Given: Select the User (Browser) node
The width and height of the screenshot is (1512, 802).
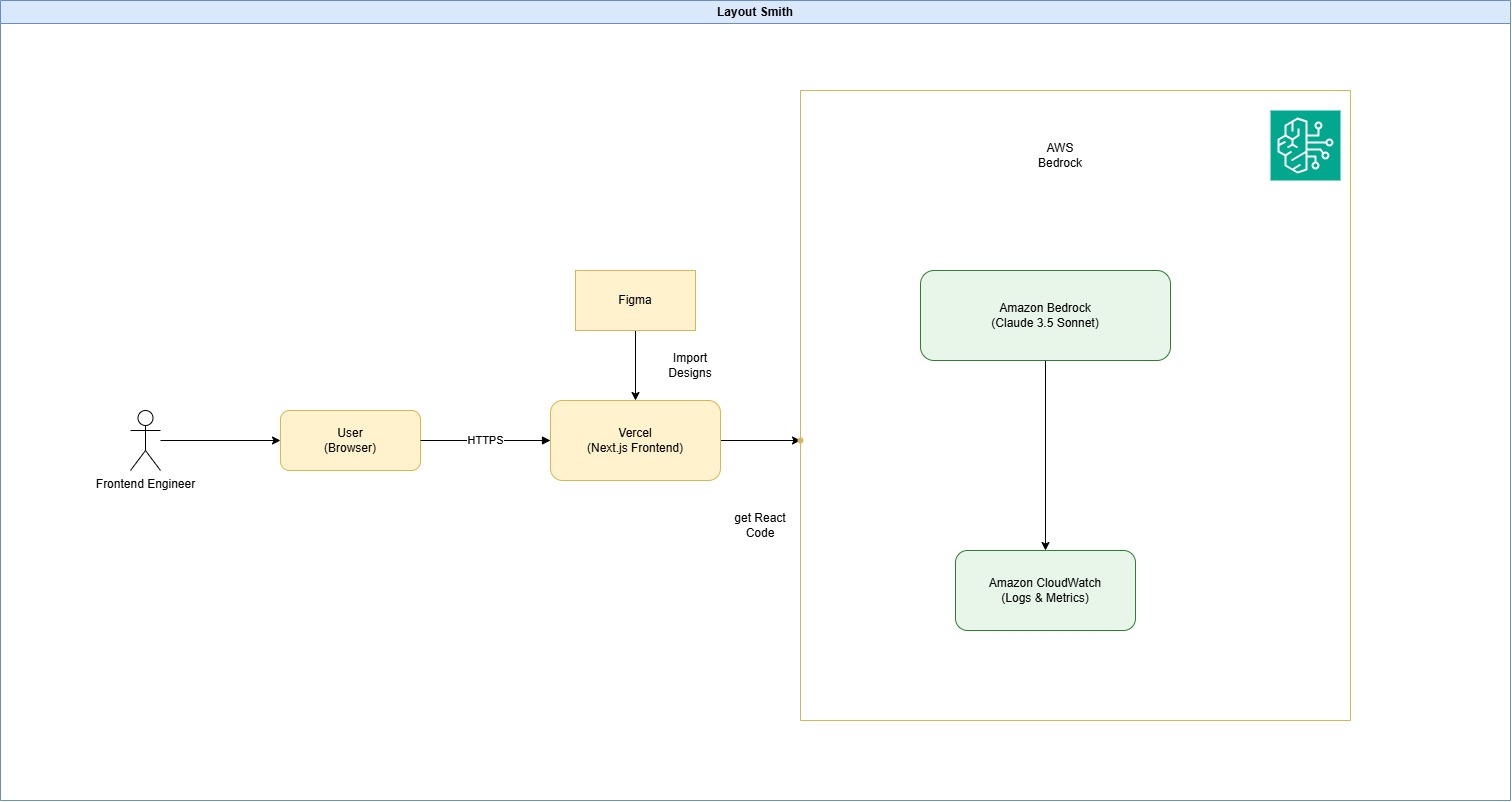Looking at the screenshot, I should pyautogui.click(x=350, y=440).
